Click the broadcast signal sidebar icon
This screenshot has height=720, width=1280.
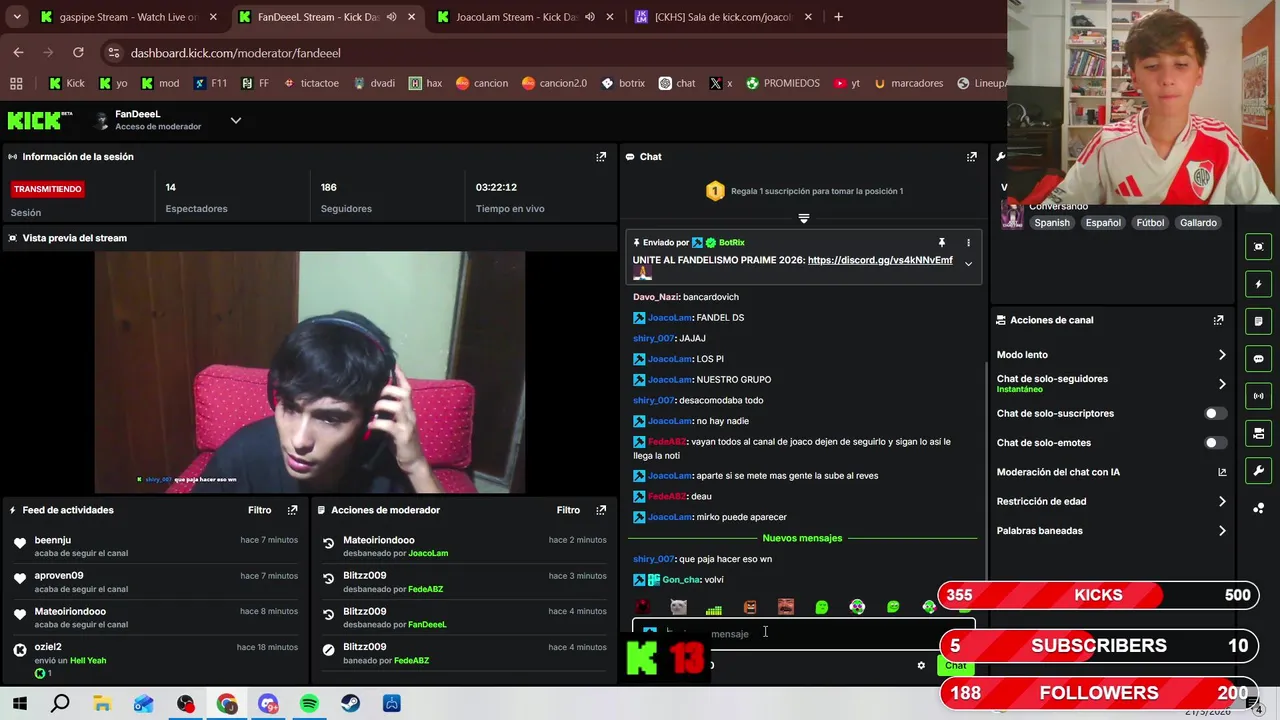pos(1258,396)
